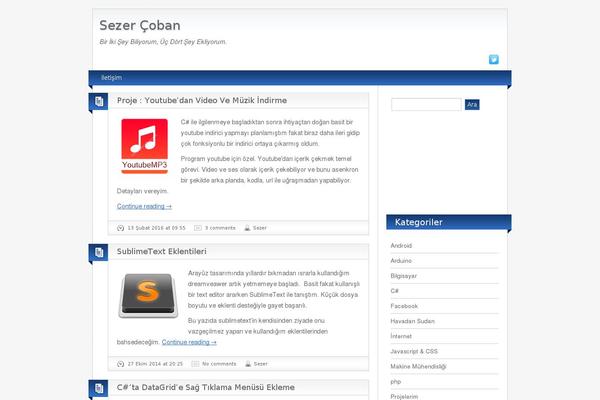Open the post Proje : Youtube'dan Video Ve Müzik İndirme

click(x=202, y=100)
